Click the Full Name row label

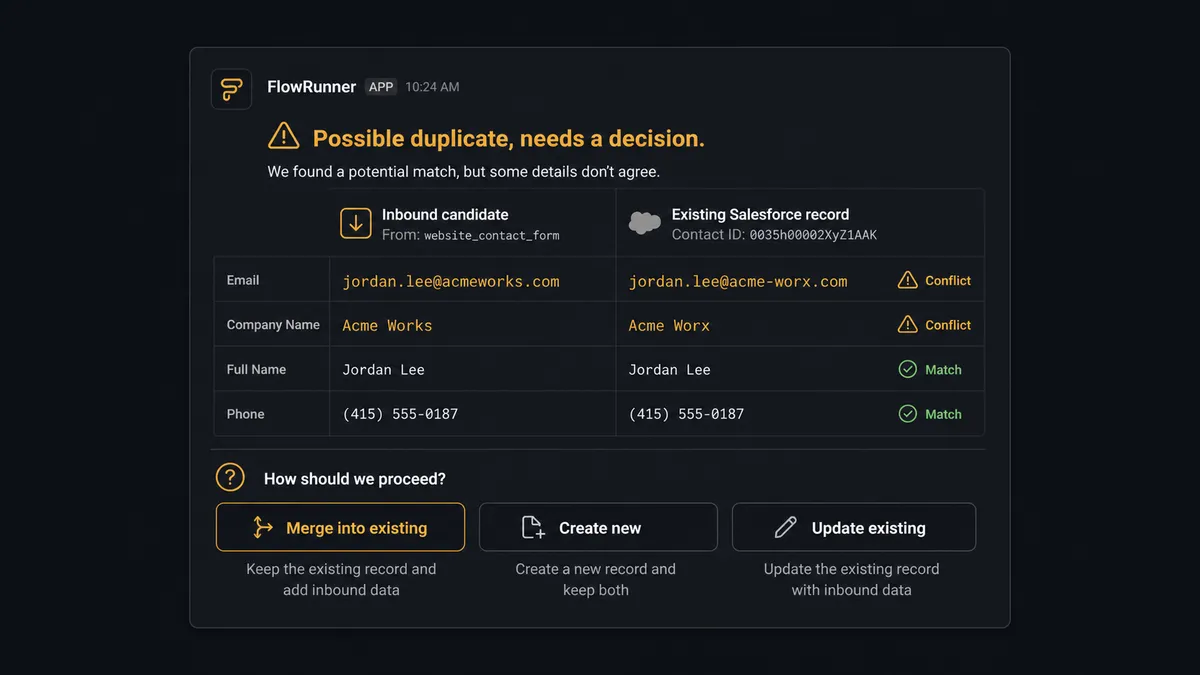pyautogui.click(x=256, y=369)
